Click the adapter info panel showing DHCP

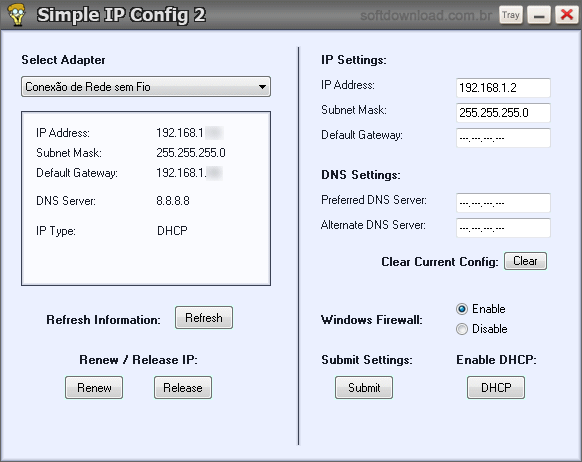[146, 199]
